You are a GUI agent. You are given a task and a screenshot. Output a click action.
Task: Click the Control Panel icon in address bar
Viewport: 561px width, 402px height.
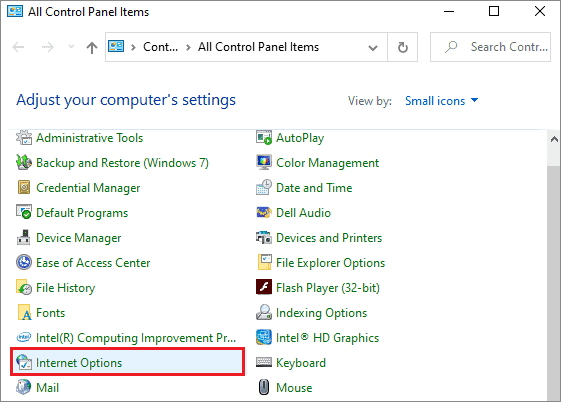(116, 46)
